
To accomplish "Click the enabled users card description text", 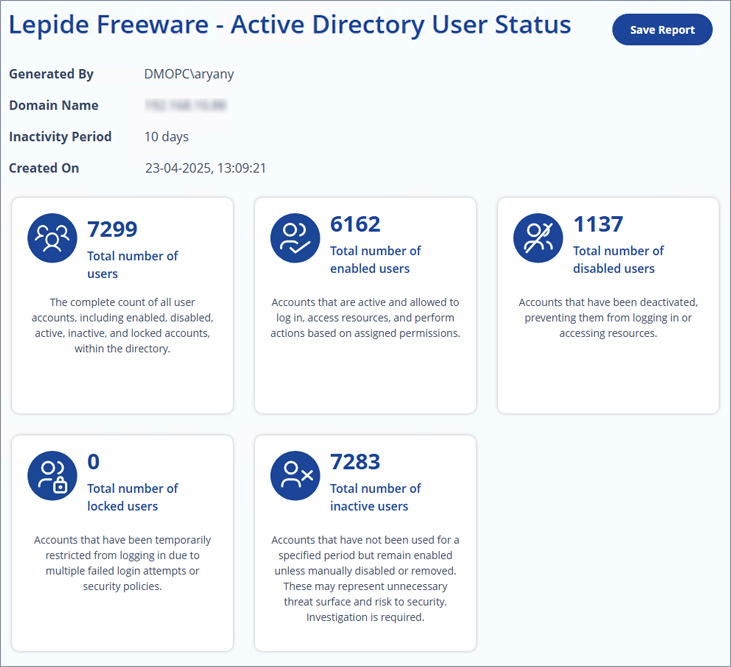I will [x=366, y=318].
